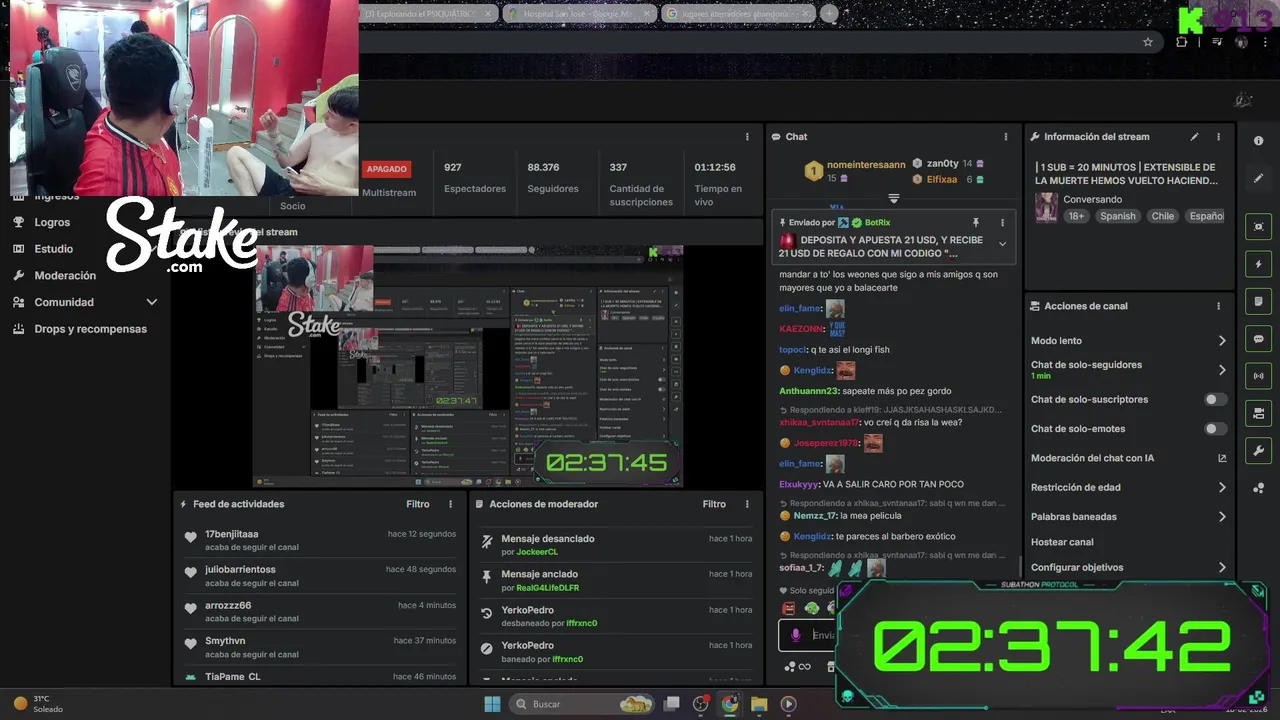Open RealG4LifeDLFR moderator link
1280x720 pixels.
(547, 588)
